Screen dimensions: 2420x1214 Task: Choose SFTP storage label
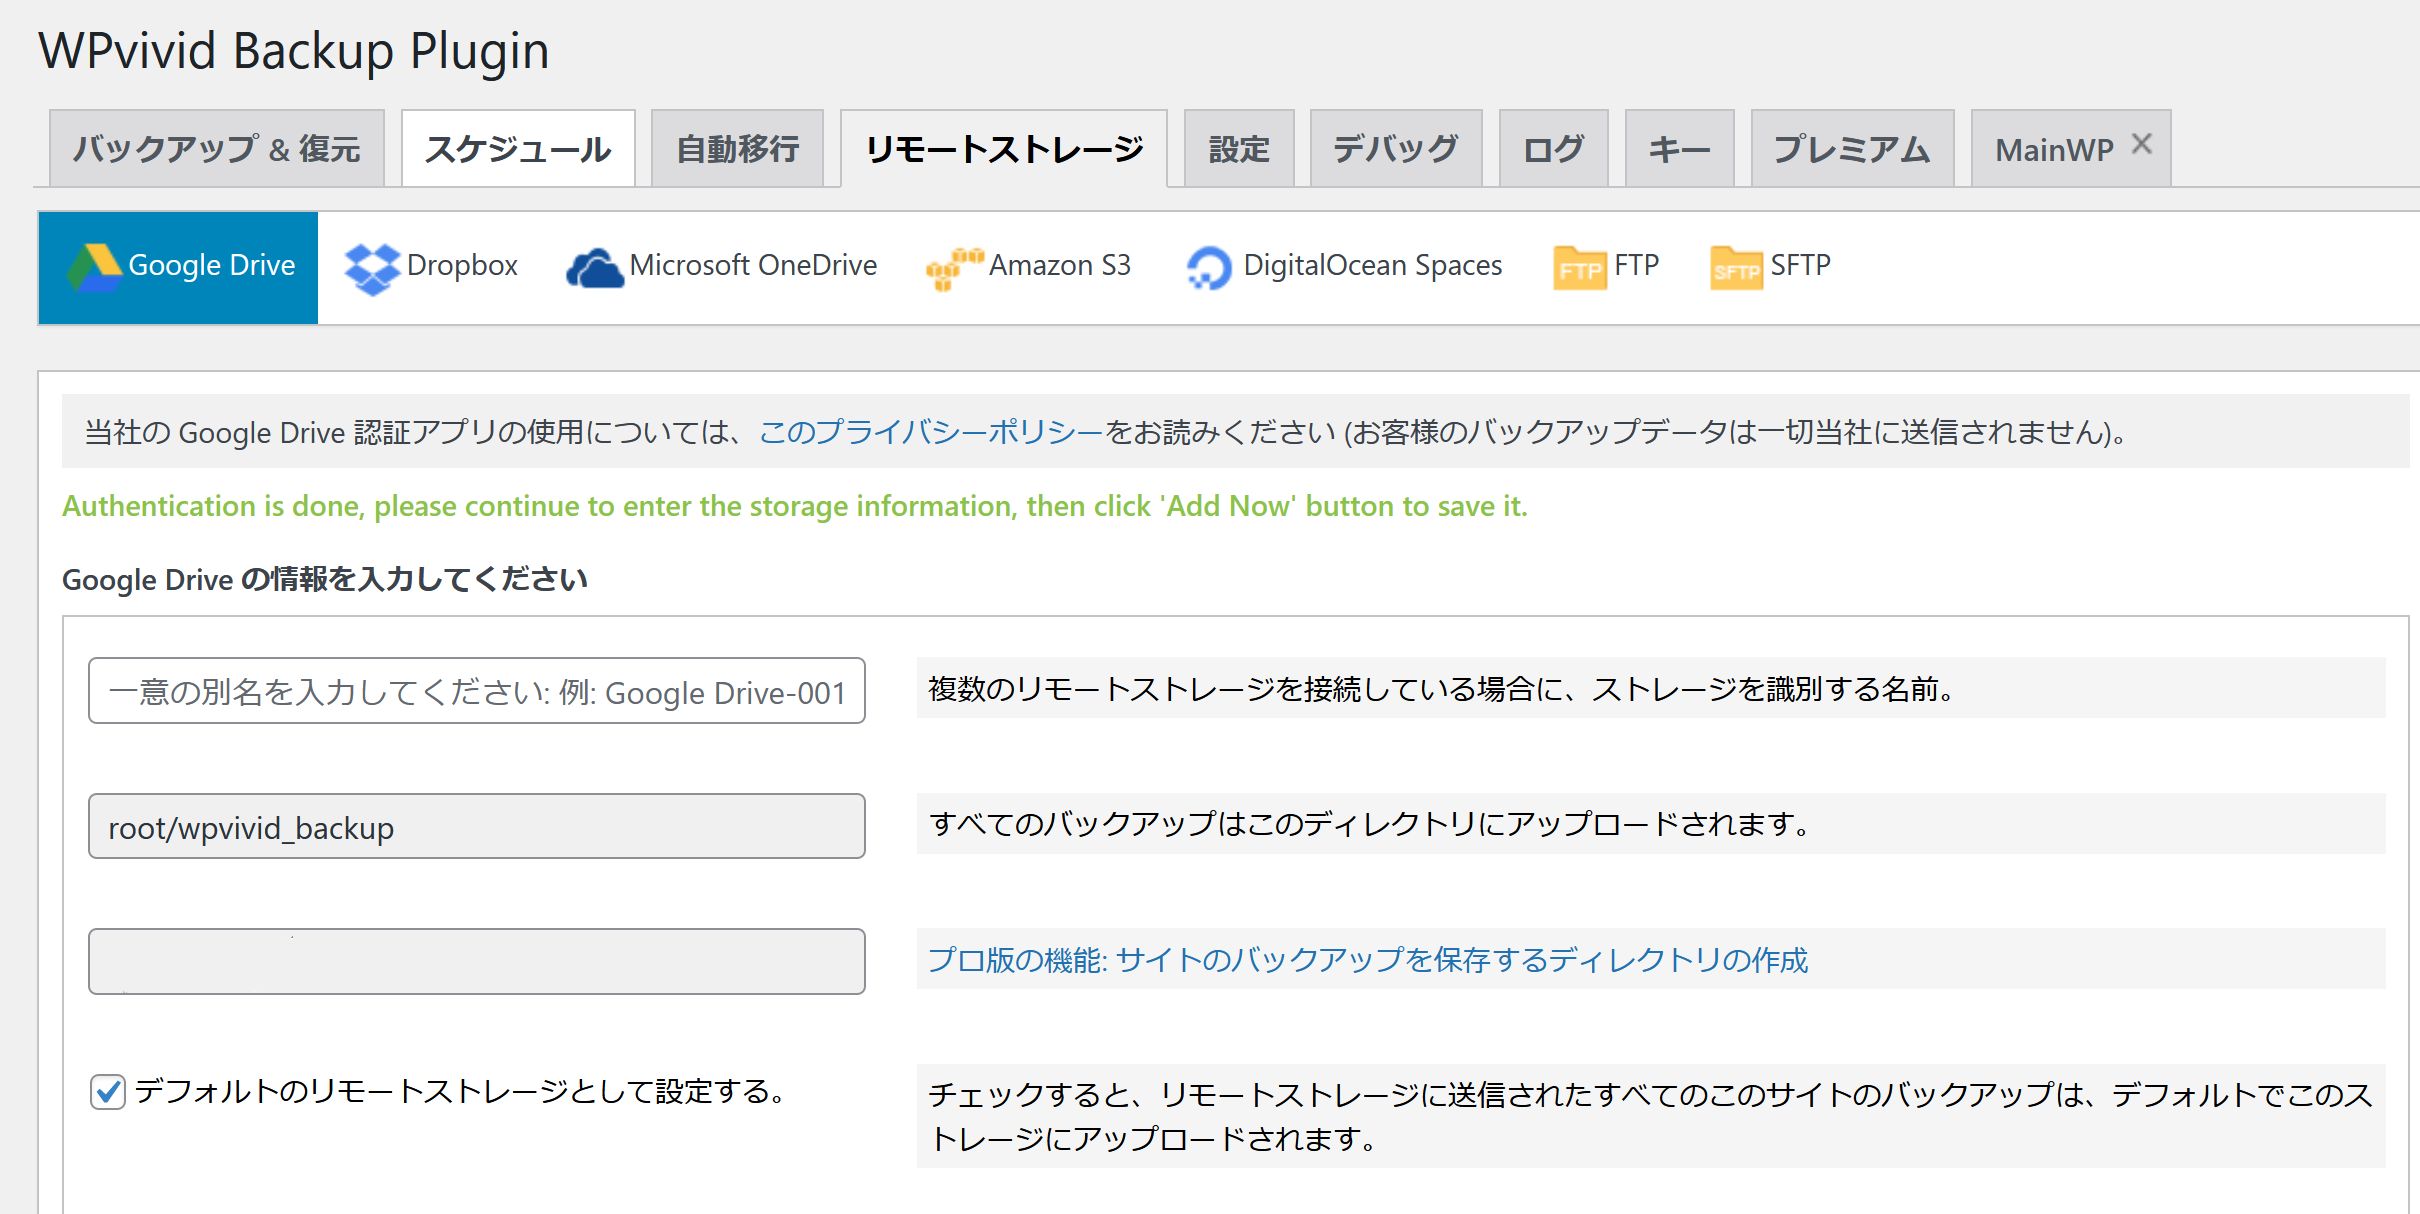1800,265
